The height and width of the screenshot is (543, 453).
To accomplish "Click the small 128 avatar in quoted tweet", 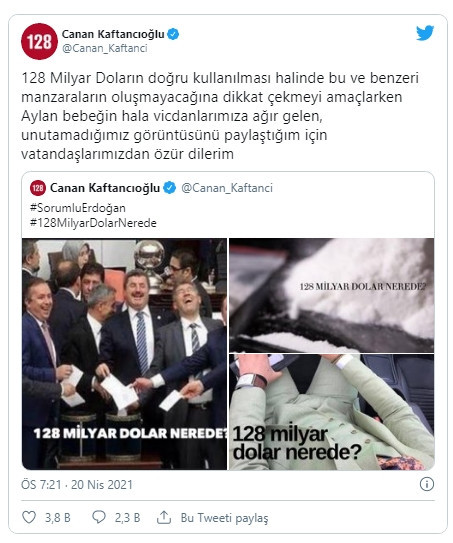I will (x=38, y=188).
